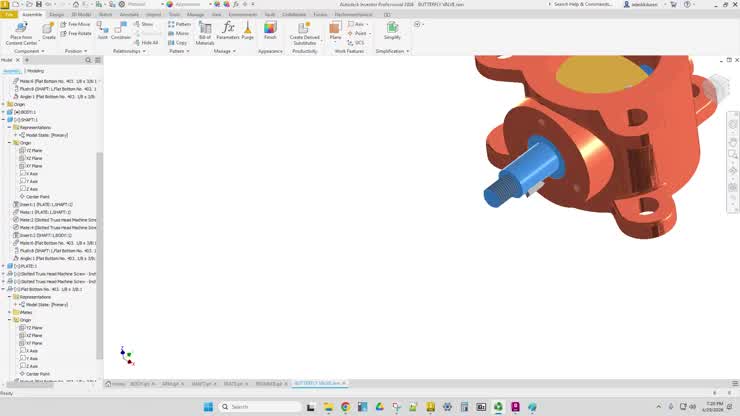Viewport: 740px width, 416px height.
Task: Expand the Relationships panel dropdown
Action: tap(129, 51)
